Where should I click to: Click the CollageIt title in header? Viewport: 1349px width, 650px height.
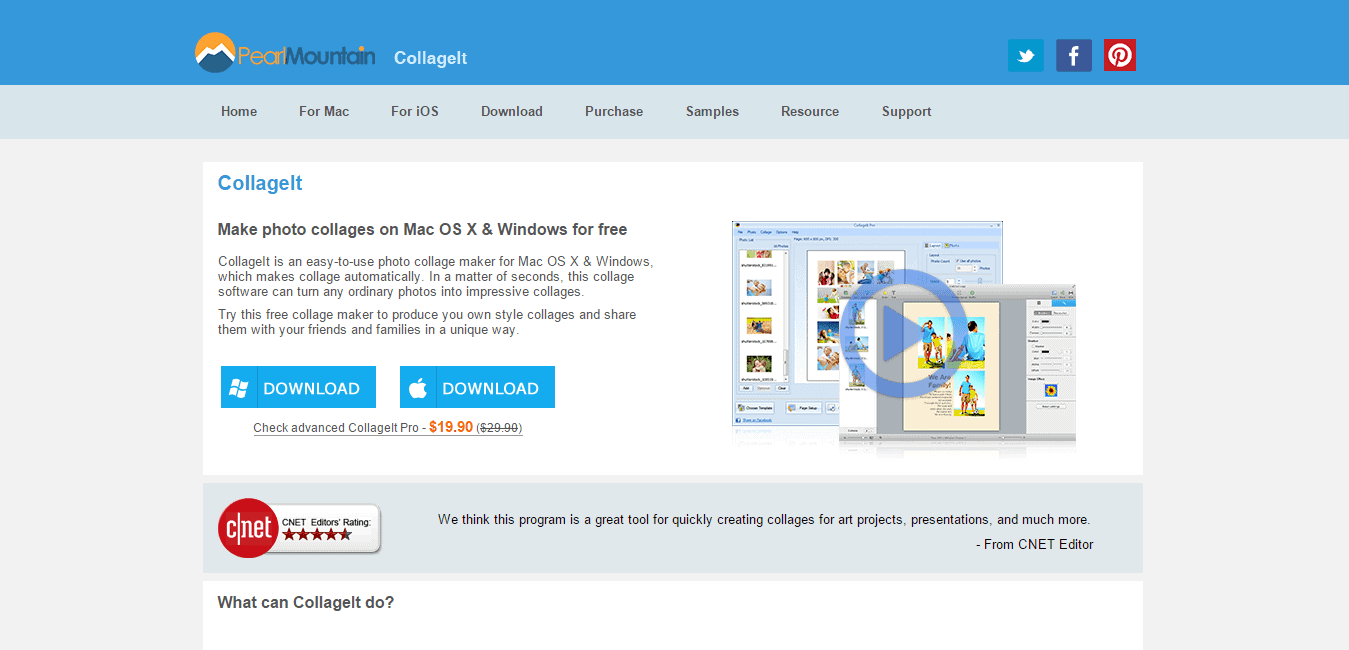click(430, 58)
